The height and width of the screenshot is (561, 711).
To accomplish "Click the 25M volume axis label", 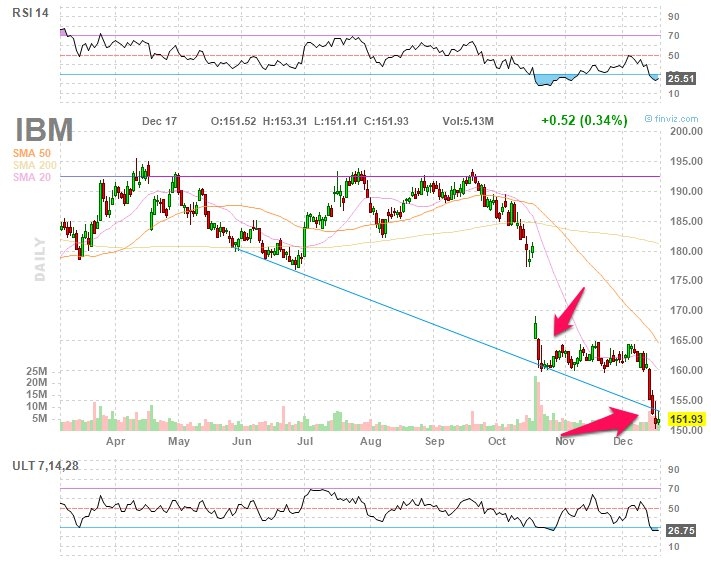I will click(37, 371).
